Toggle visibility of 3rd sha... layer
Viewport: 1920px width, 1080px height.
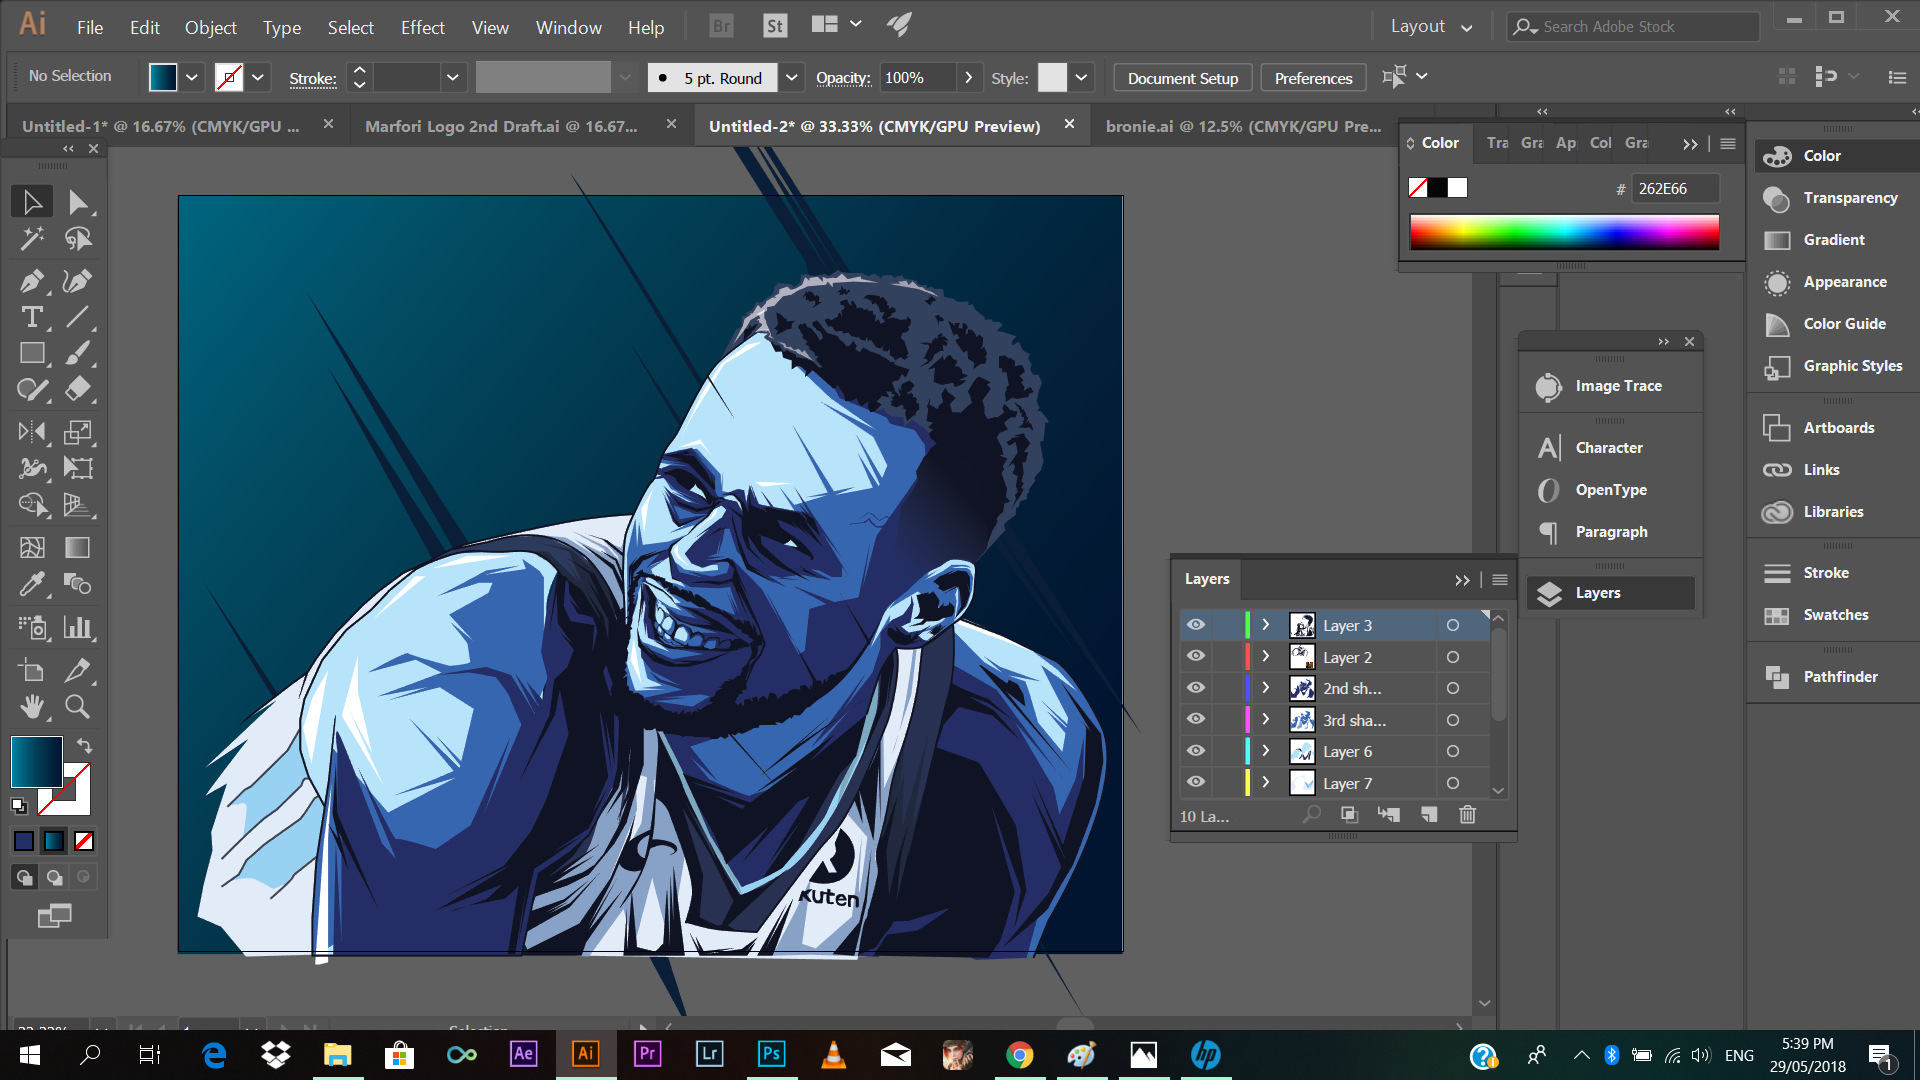(1196, 720)
